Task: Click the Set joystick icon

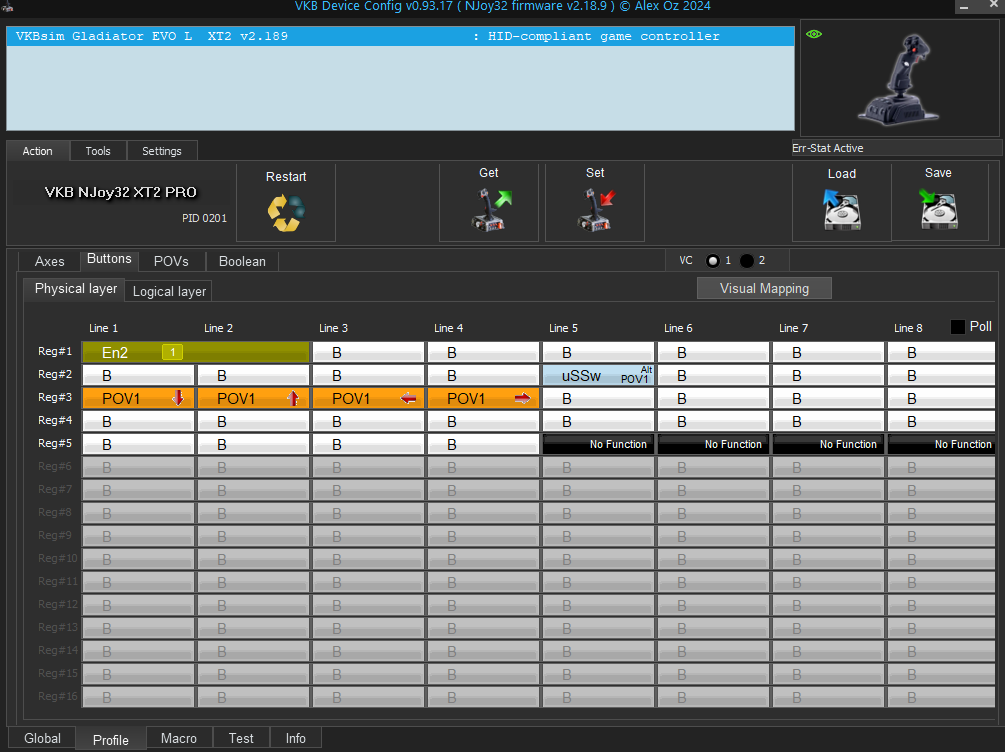Action: [x=597, y=210]
